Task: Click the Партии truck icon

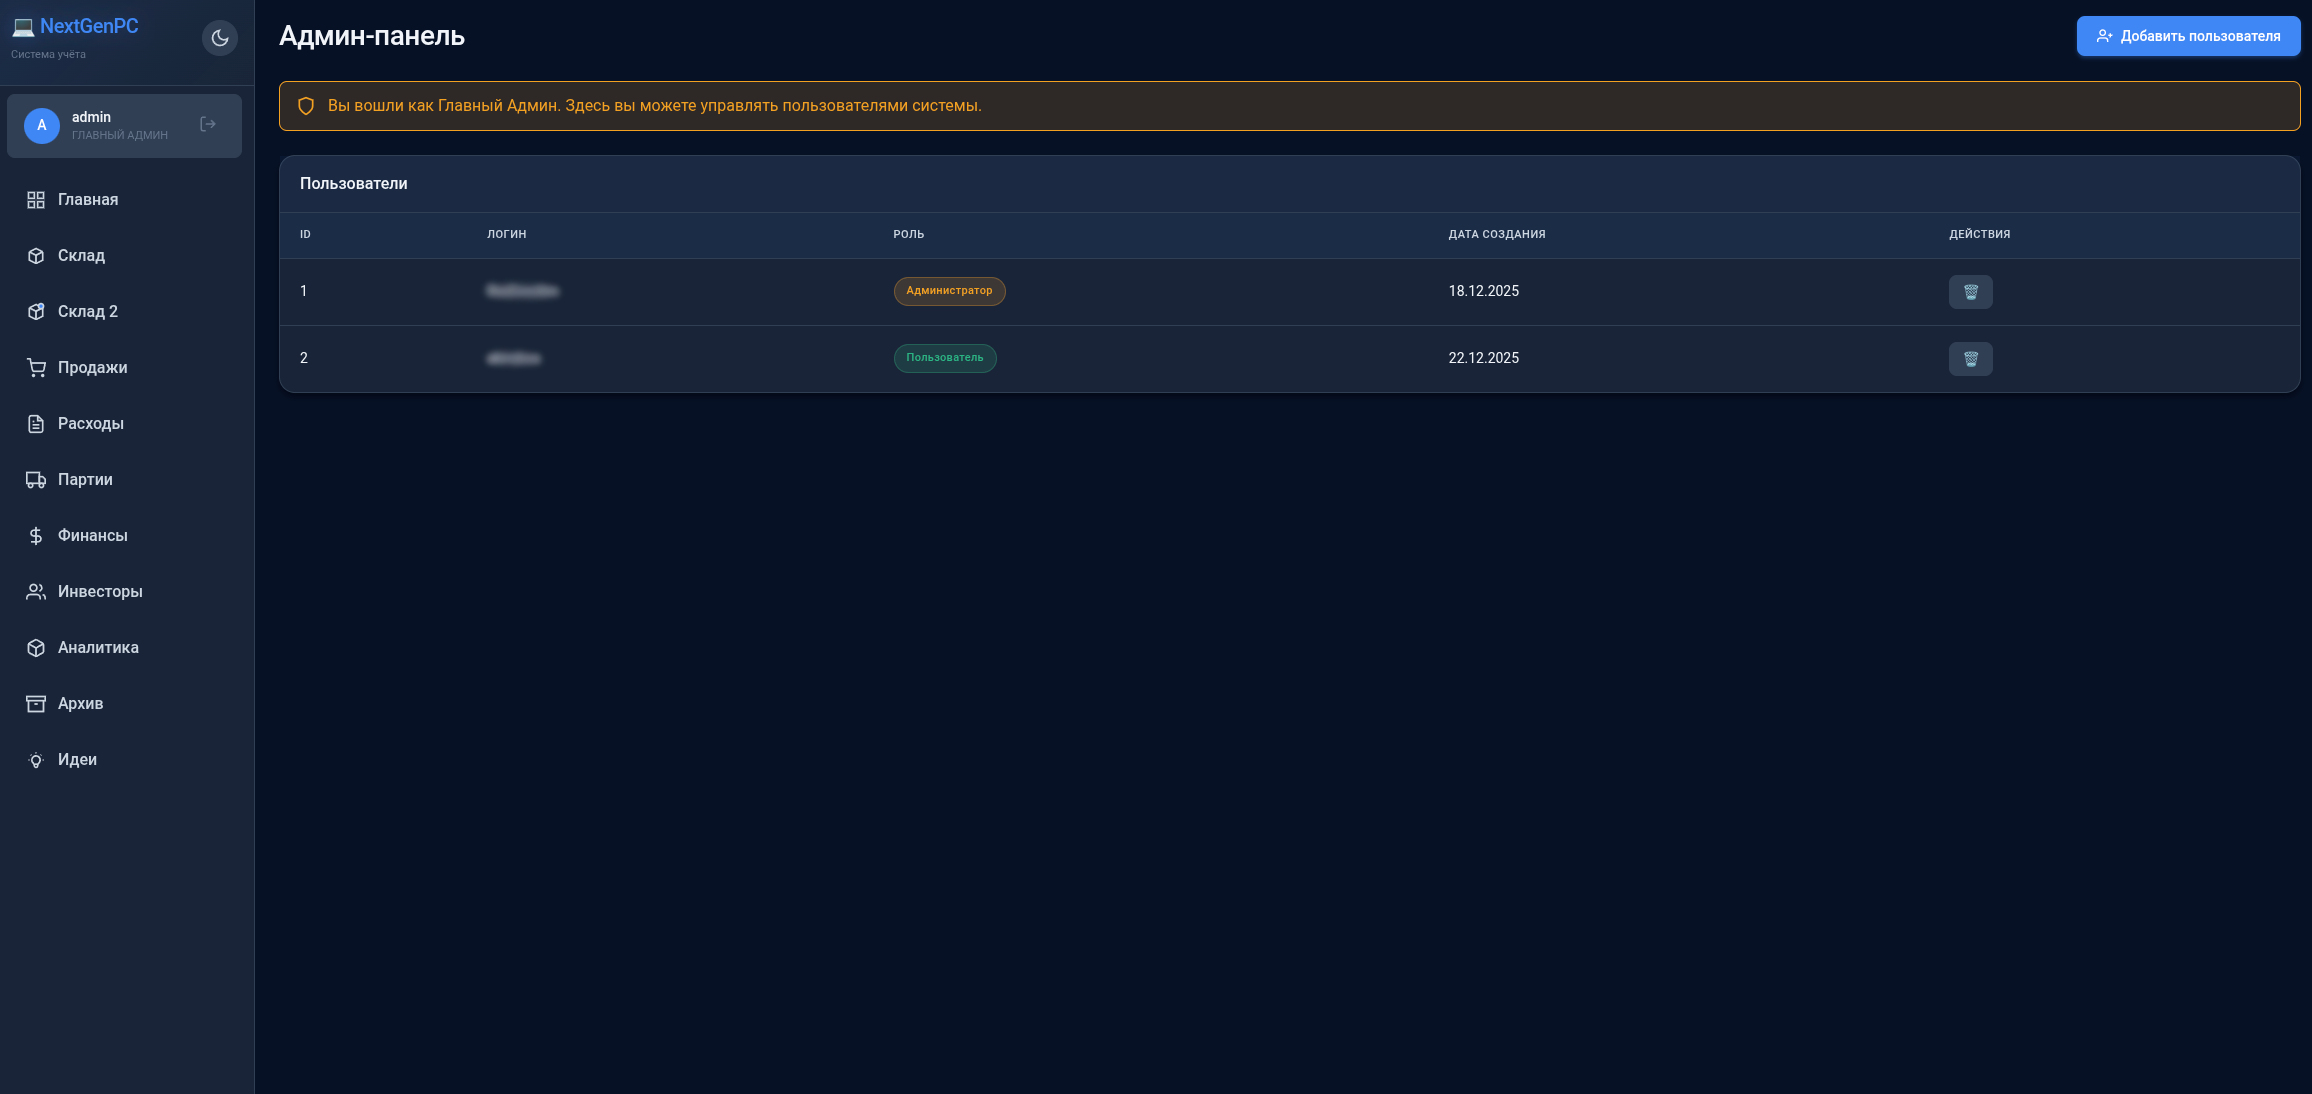Action: [x=36, y=480]
